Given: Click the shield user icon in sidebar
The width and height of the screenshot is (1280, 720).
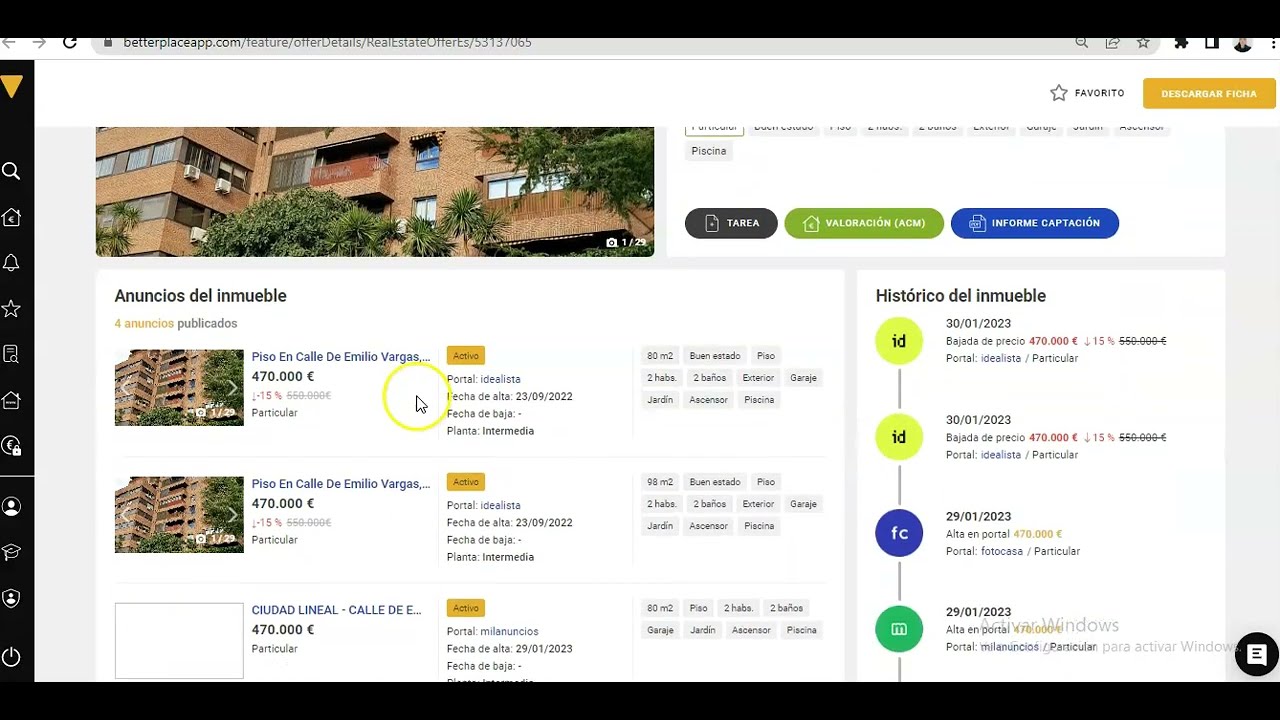Looking at the screenshot, I should click(x=11, y=598).
